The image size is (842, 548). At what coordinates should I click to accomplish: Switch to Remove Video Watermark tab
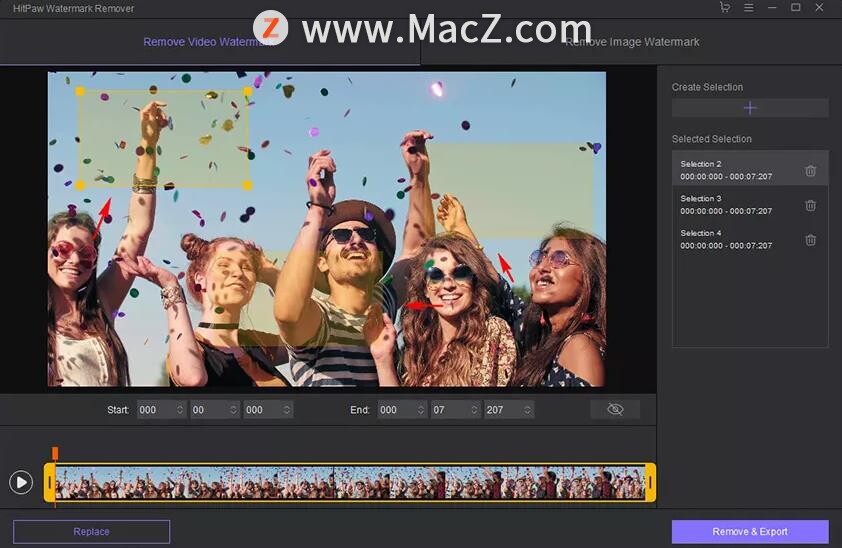(x=209, y=42)
